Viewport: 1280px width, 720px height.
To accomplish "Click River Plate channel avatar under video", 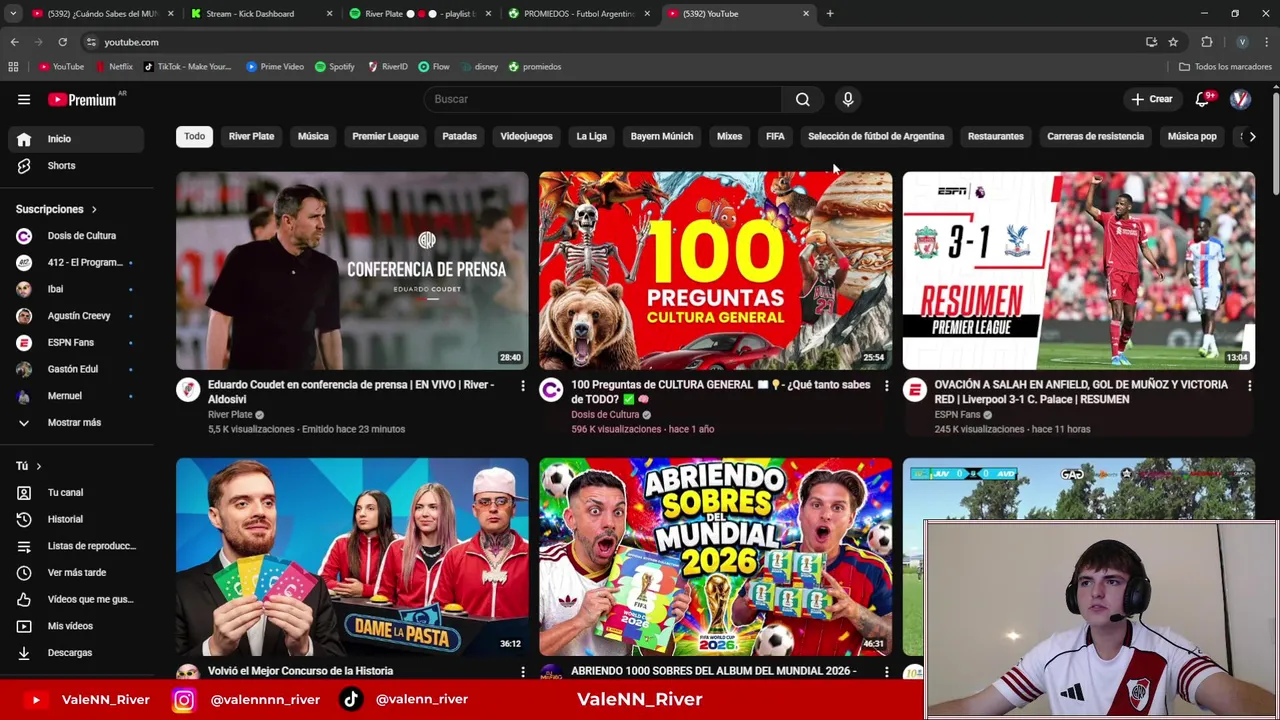I will click(x=188, y=390).
